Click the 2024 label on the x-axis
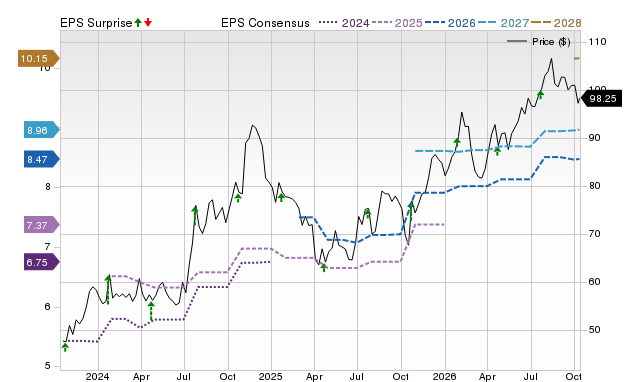The height and width of the screenshot is (382, 640). pyautogui.click(x=97, y=376)
